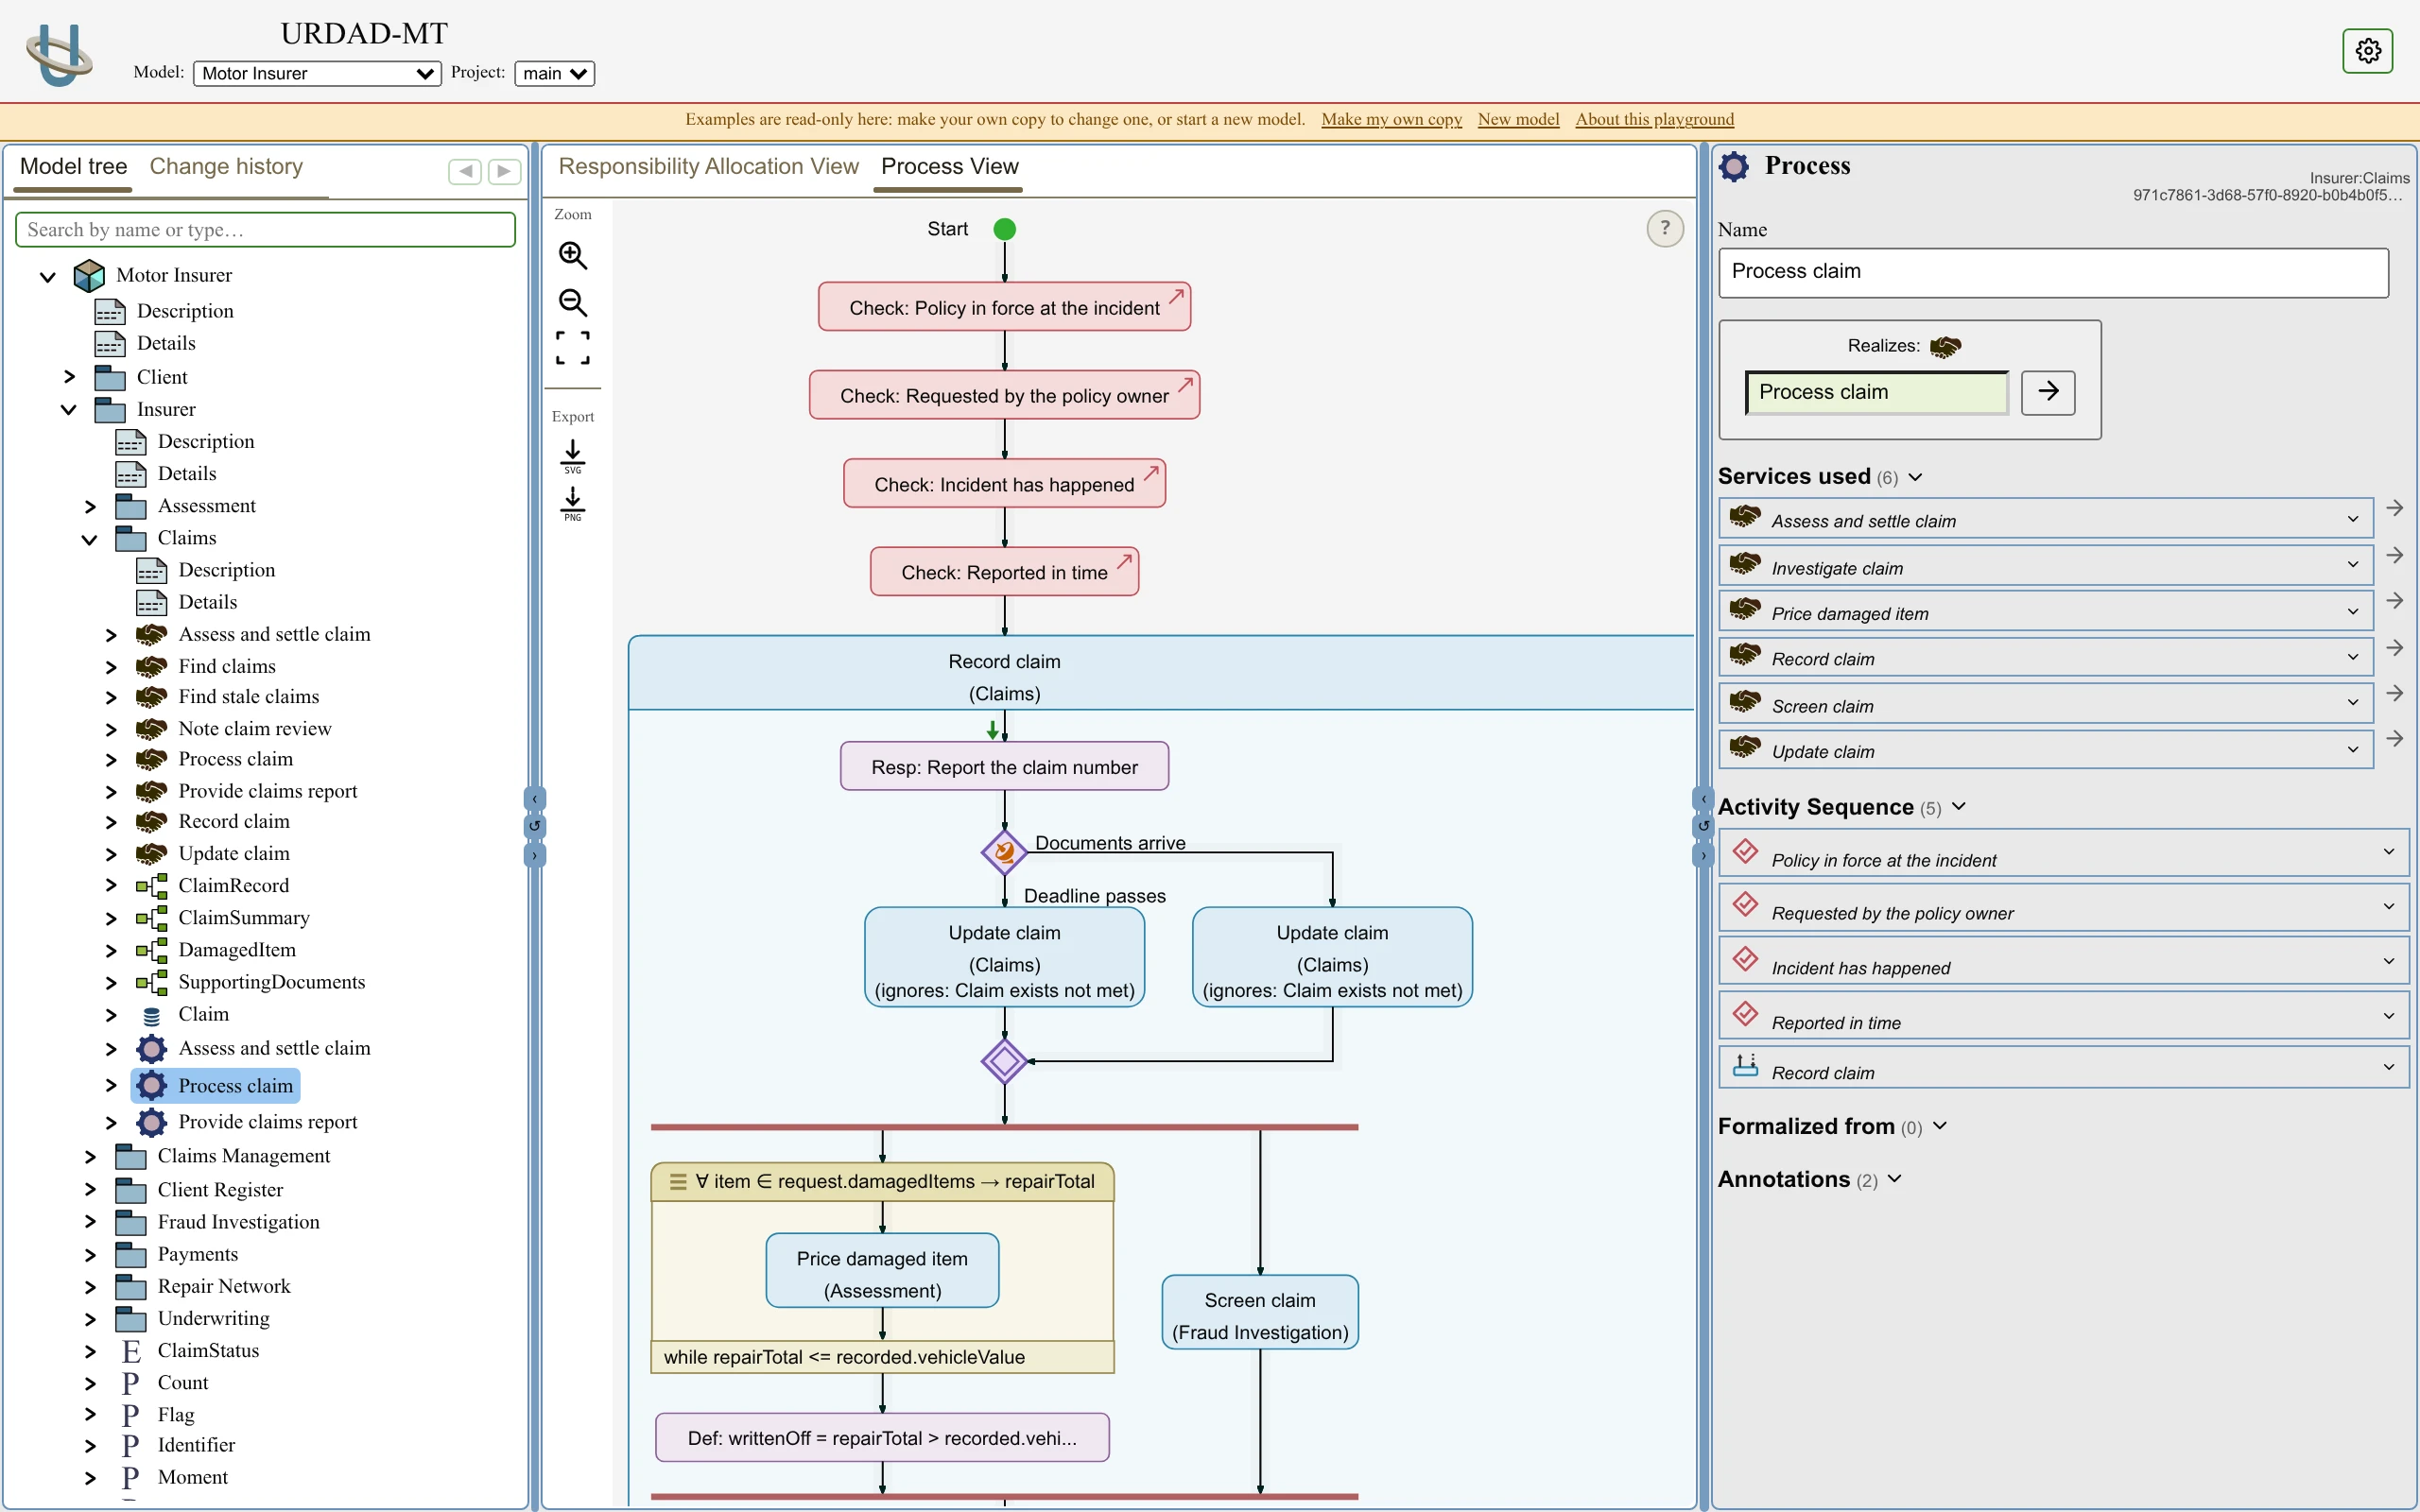
Task: Edit the Name field Process claim
Action: (x=2053, y=272)
